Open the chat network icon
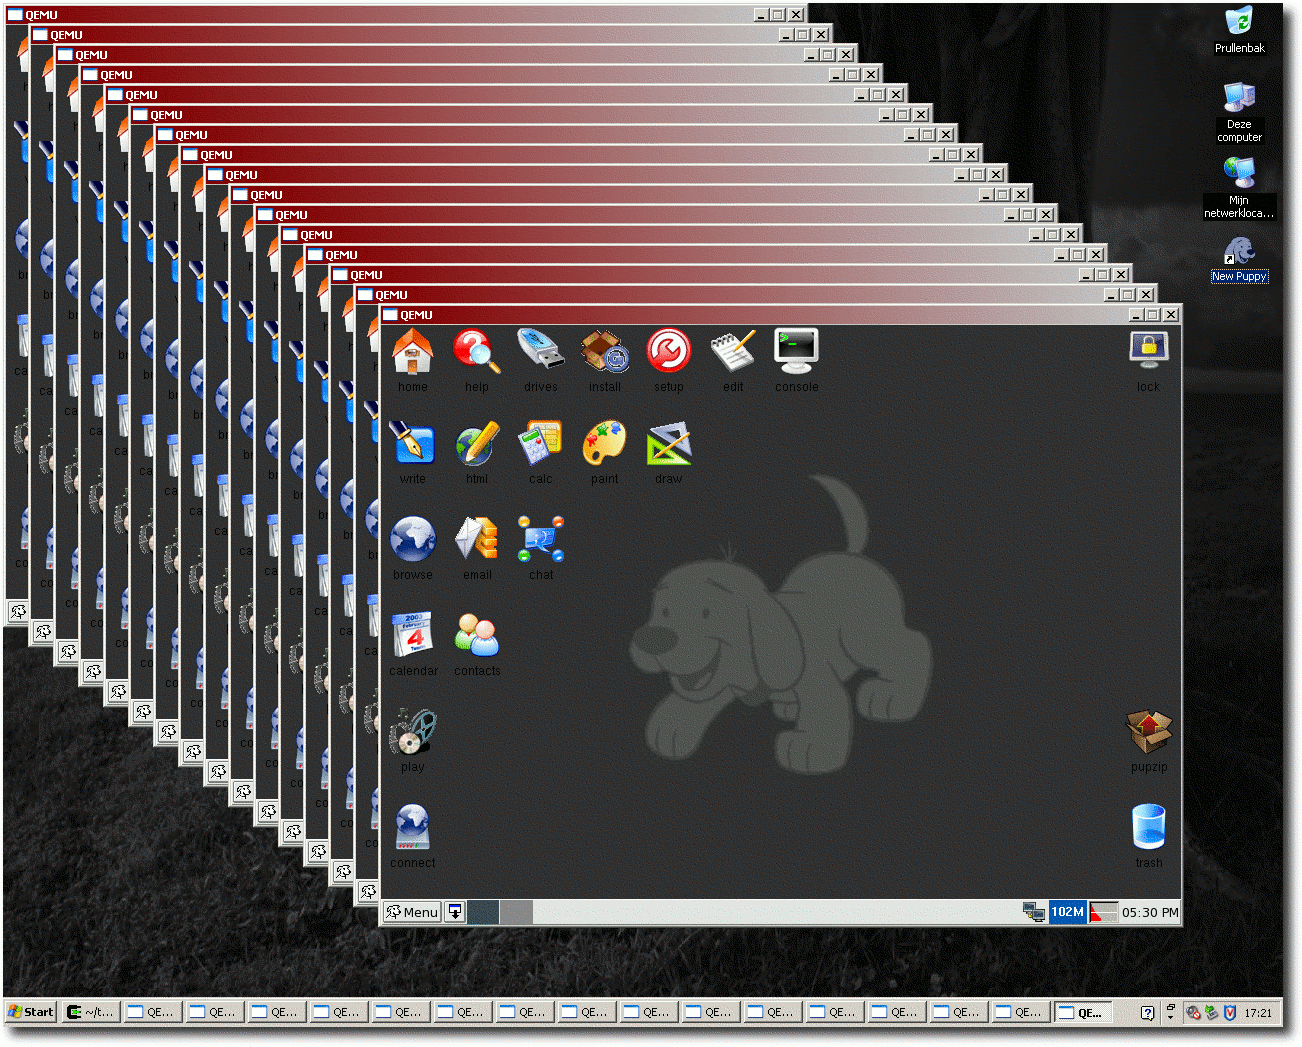The image size is (1302, 1047). pos(540,540)
